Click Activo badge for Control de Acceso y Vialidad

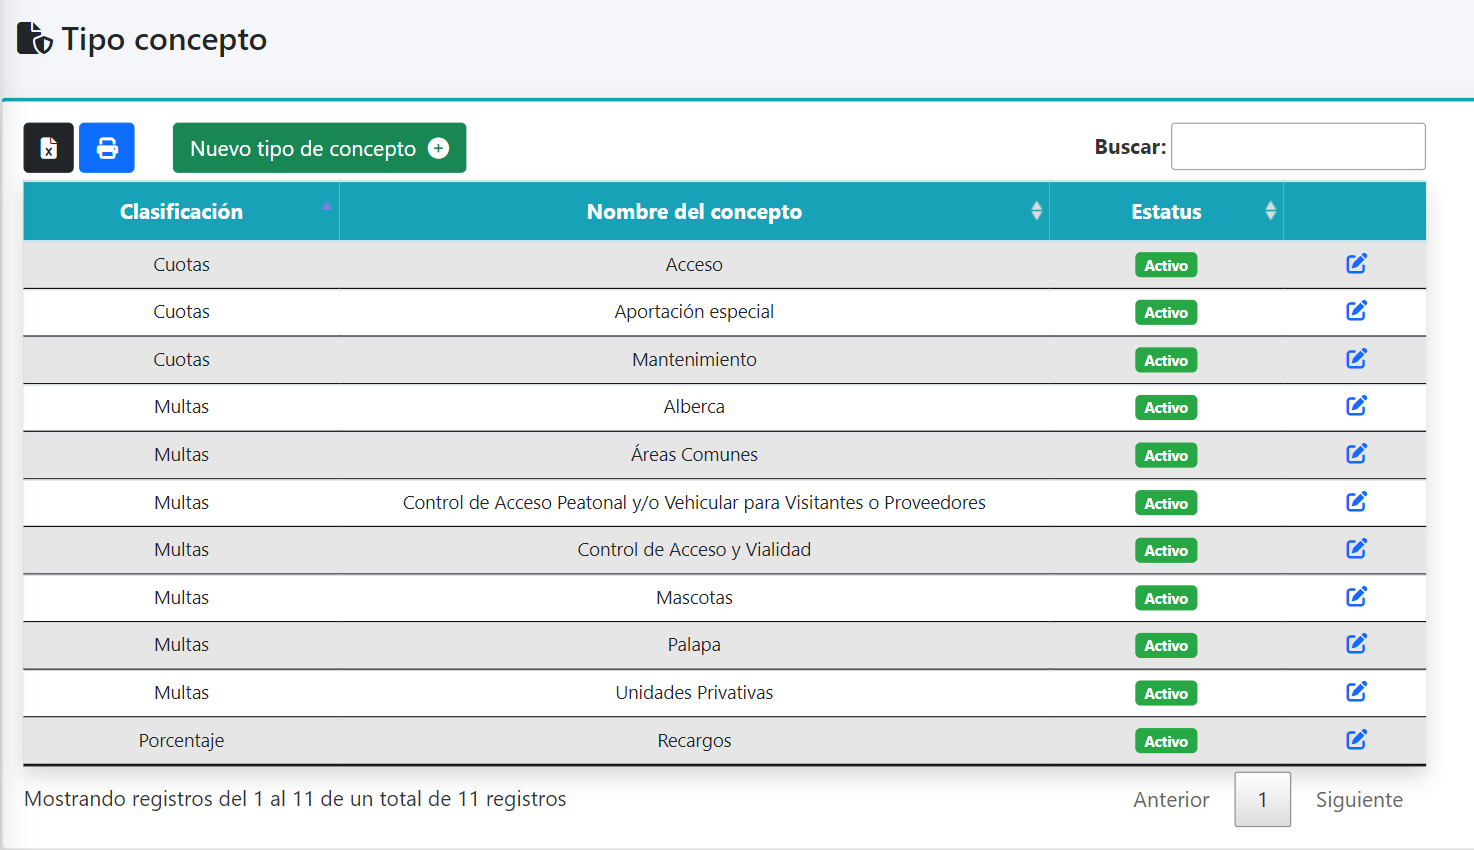(x=1166, y=551)
